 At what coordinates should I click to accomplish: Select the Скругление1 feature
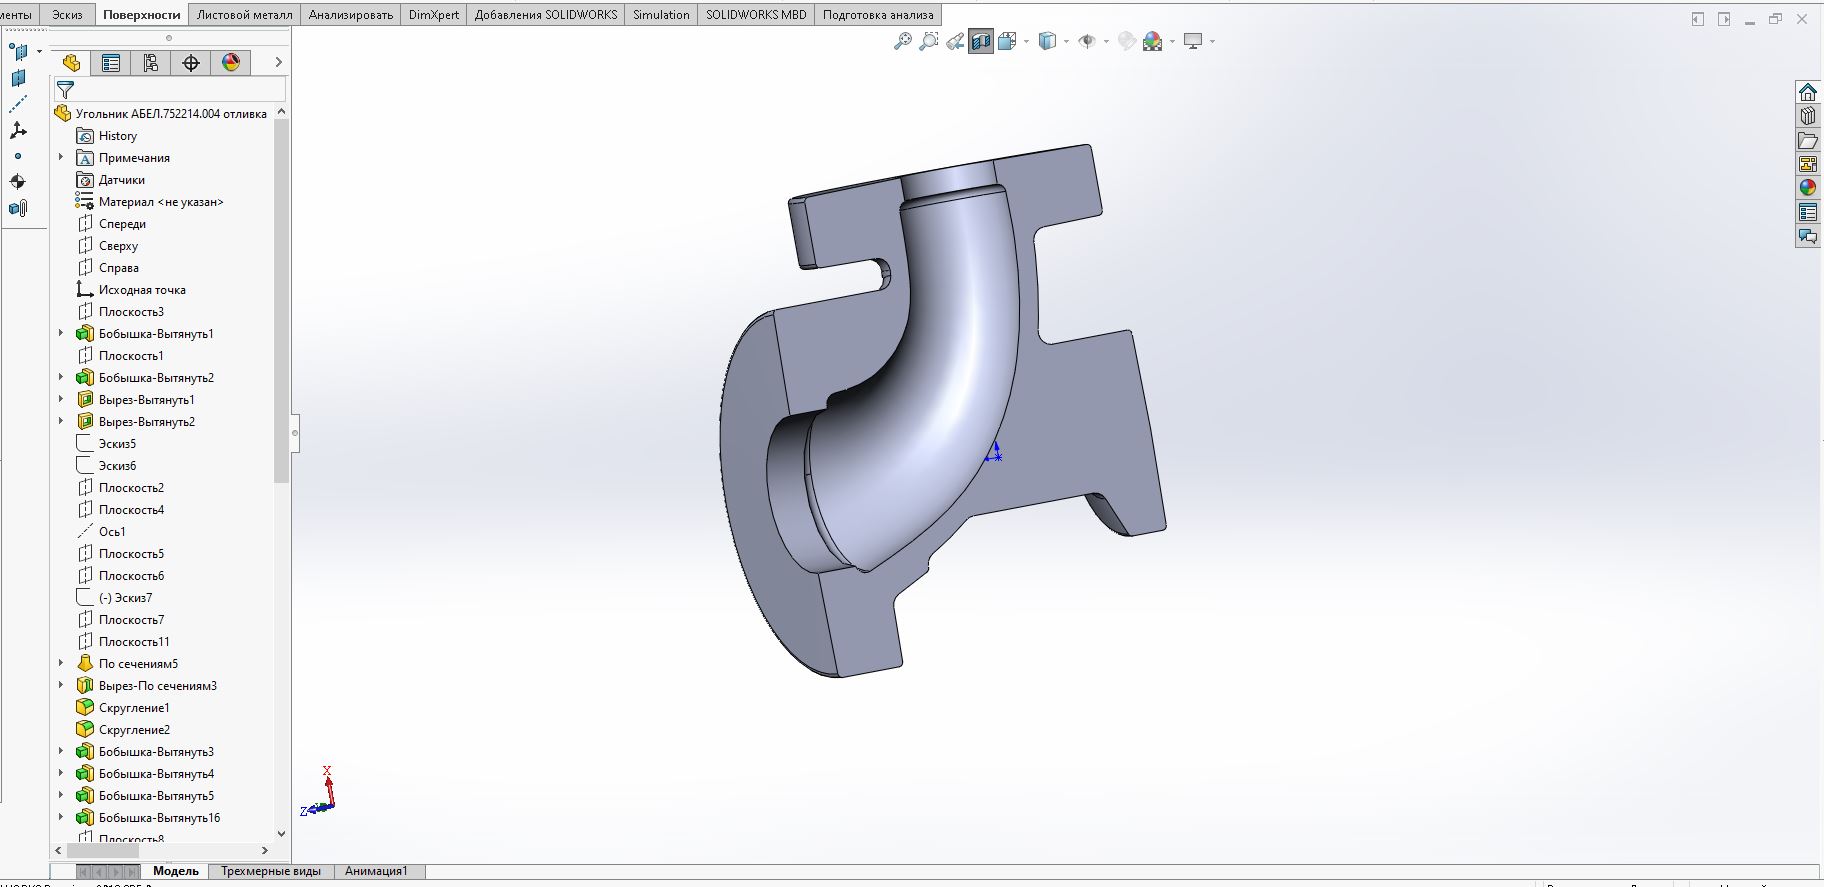(x=134, y=708)
